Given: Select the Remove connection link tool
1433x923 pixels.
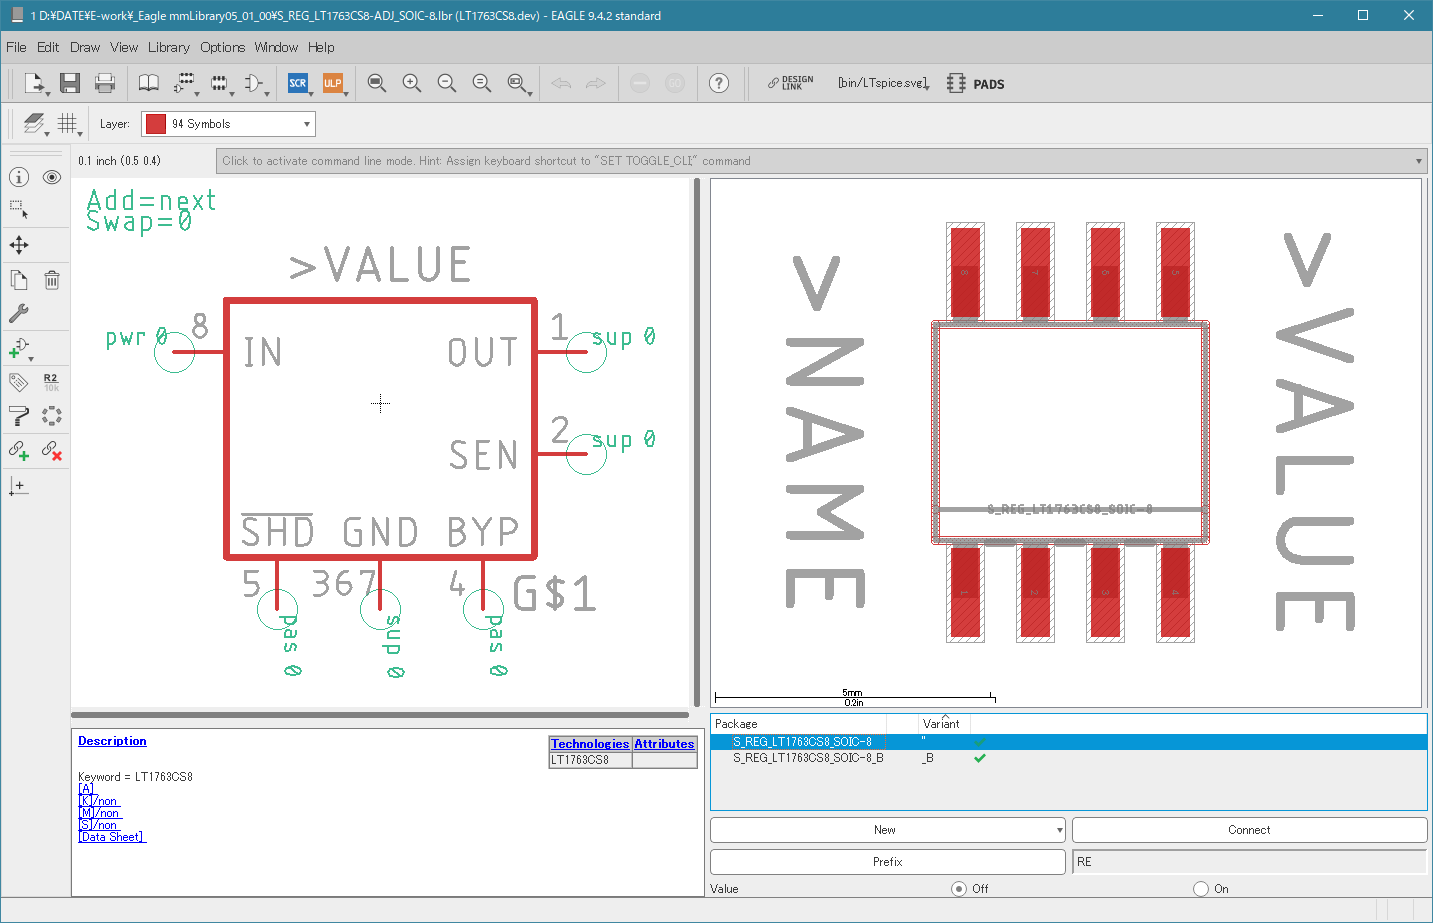Looking at the screenshot, I should [52, 451].
